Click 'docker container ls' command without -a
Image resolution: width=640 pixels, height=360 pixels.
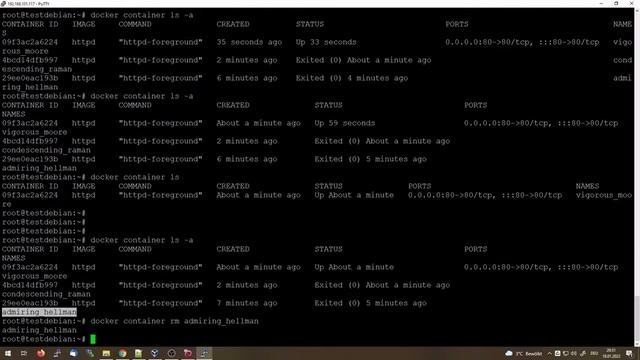click(135, 177)
